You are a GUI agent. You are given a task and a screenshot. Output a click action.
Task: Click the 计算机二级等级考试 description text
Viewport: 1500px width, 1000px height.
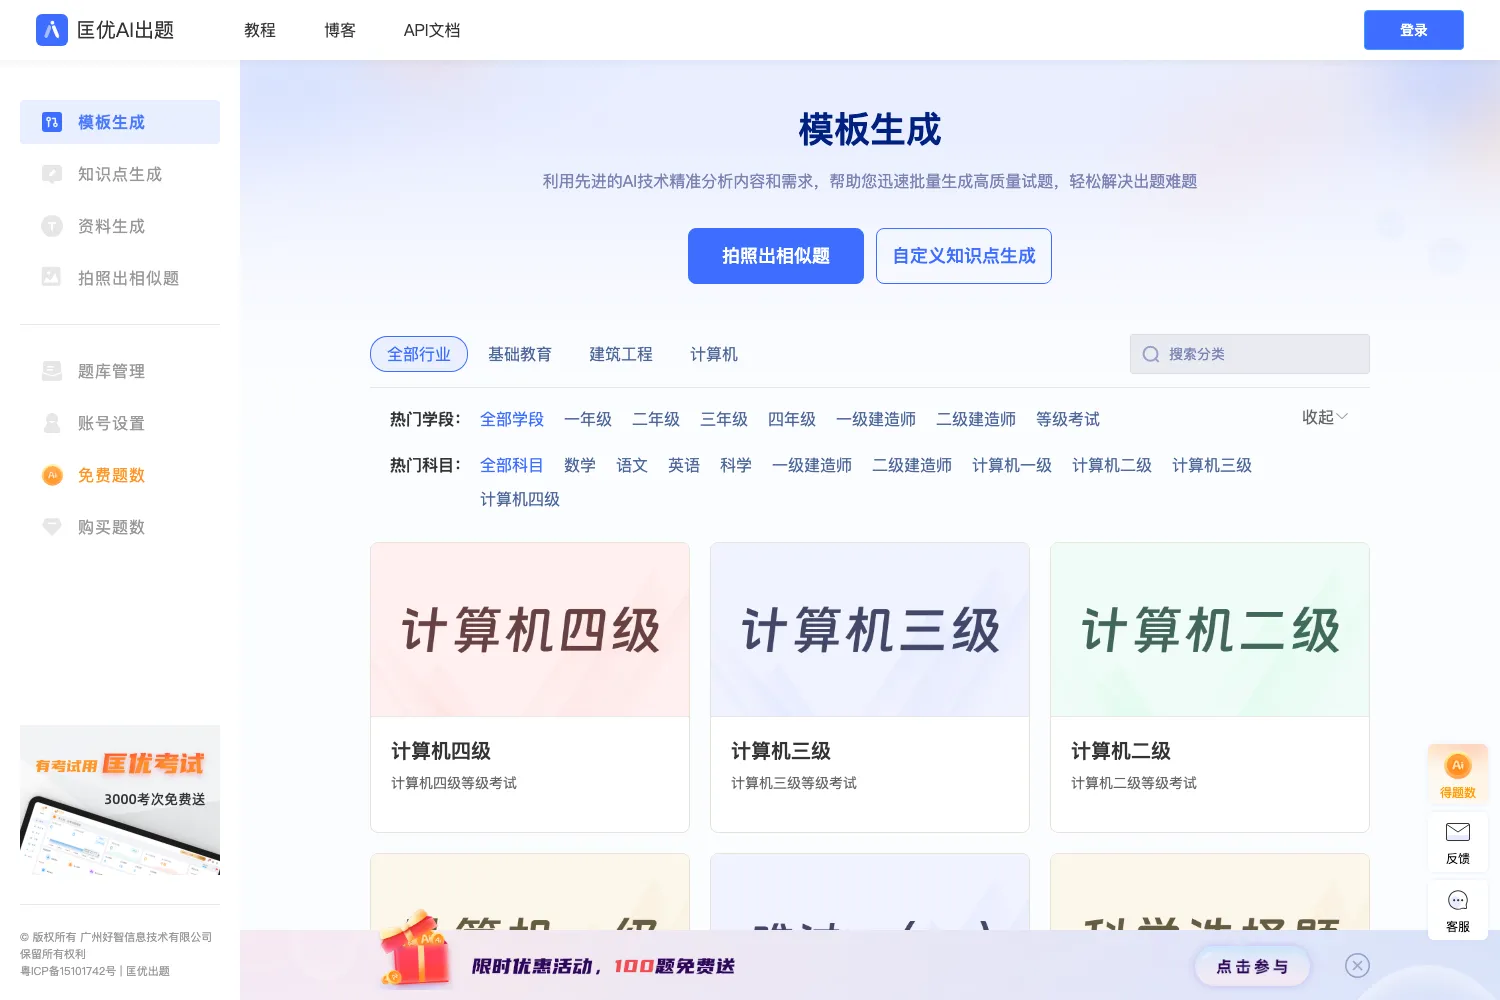coord(1134,783)
